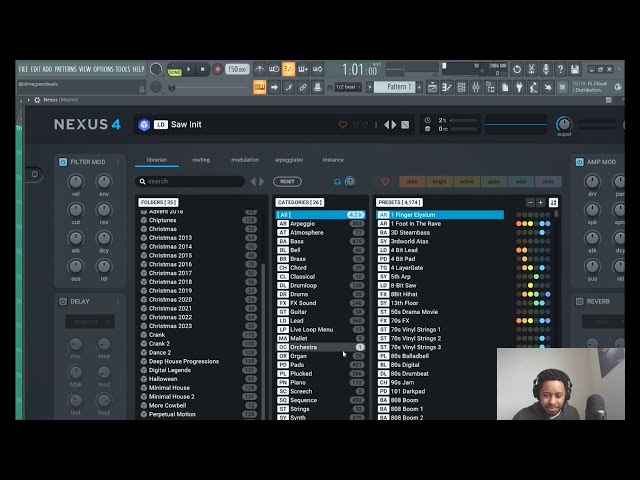The height and width of the screenshot is (480, 640).
Task: Switch to the routing tab
Action: pyautogui.click(x=201, y=160)
